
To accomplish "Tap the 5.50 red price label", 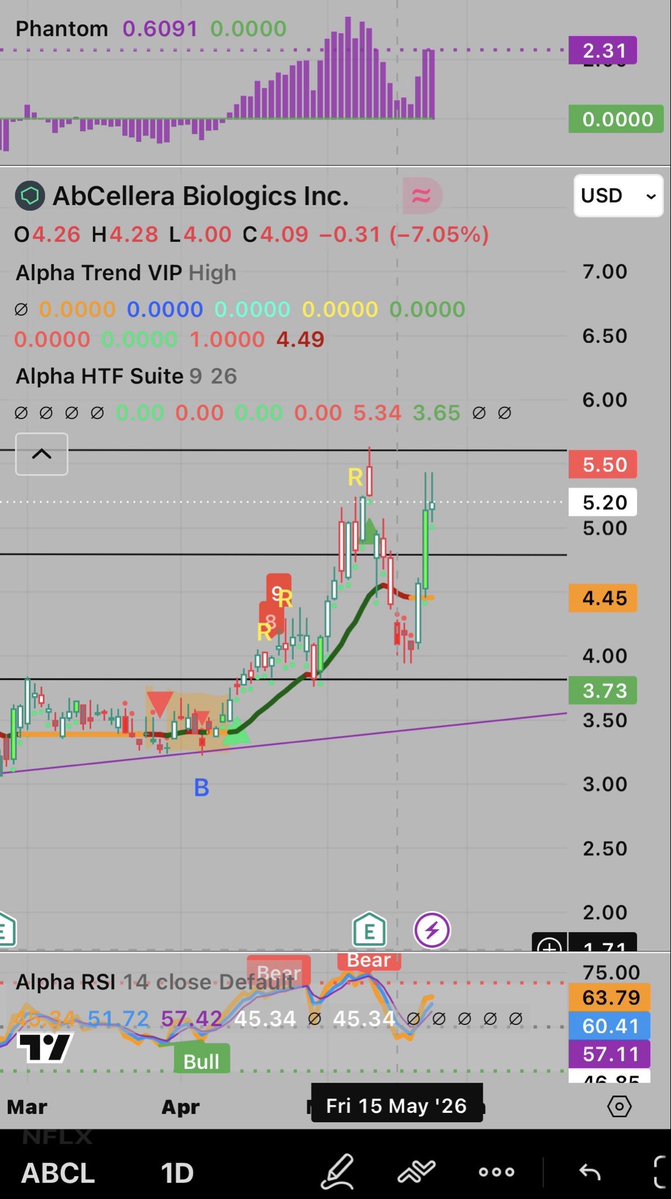I will pyautogui.click(x=604, y=465).
